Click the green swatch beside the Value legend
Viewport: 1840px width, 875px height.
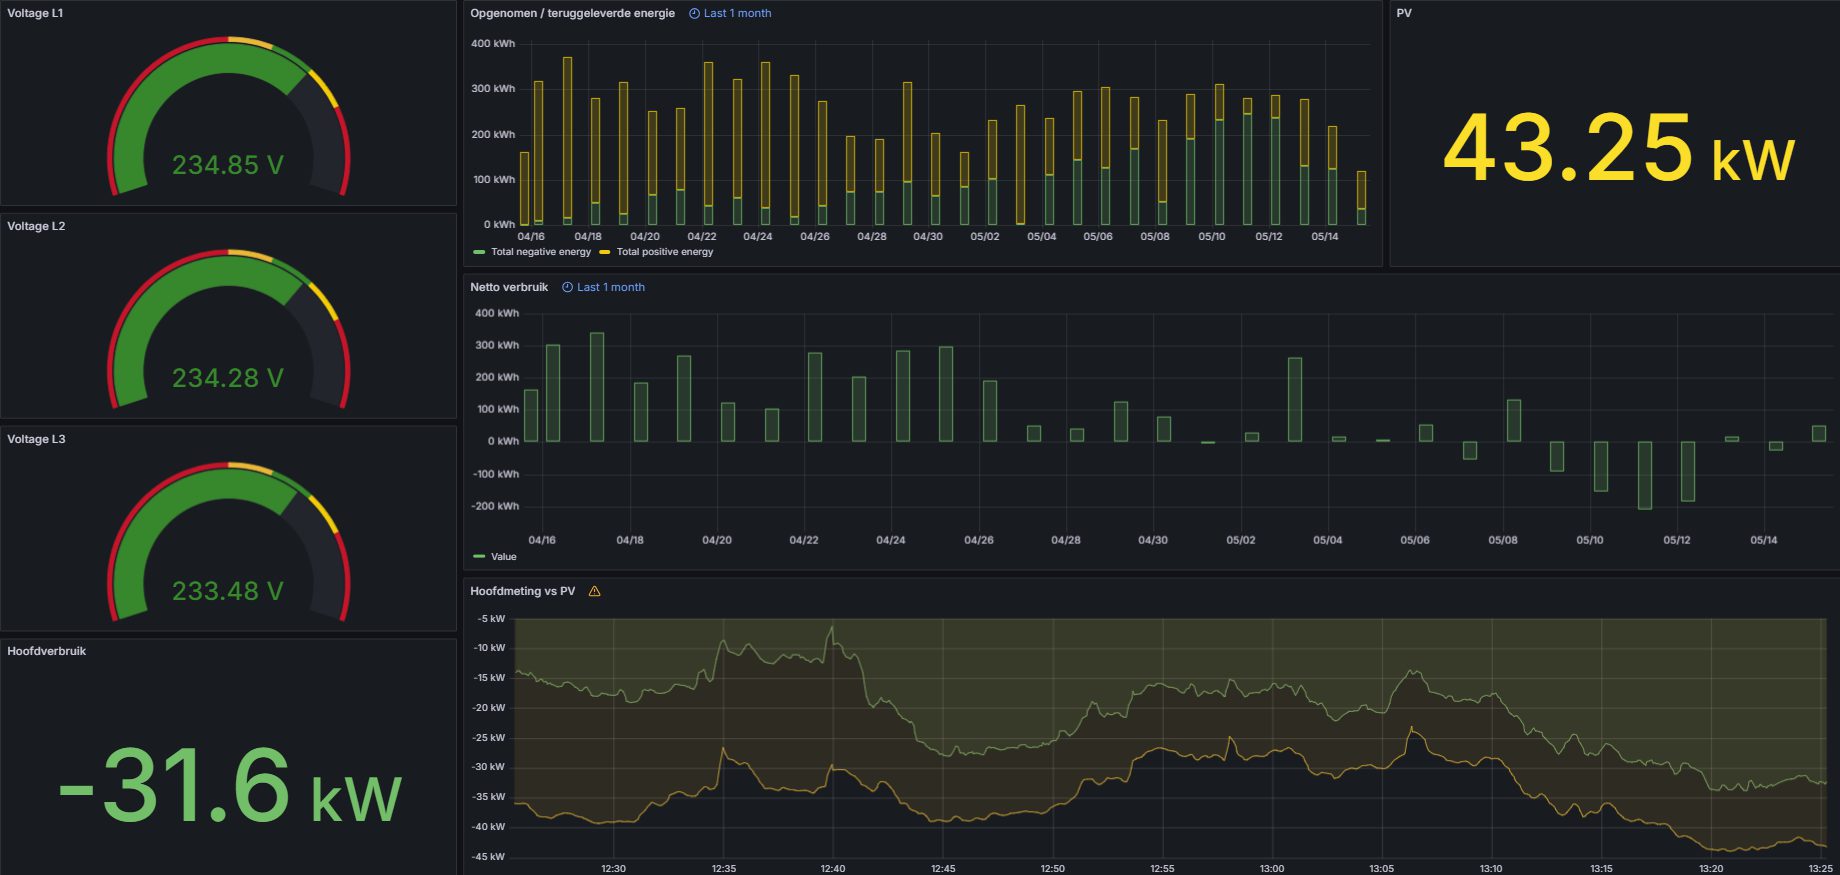coord(479,557)
